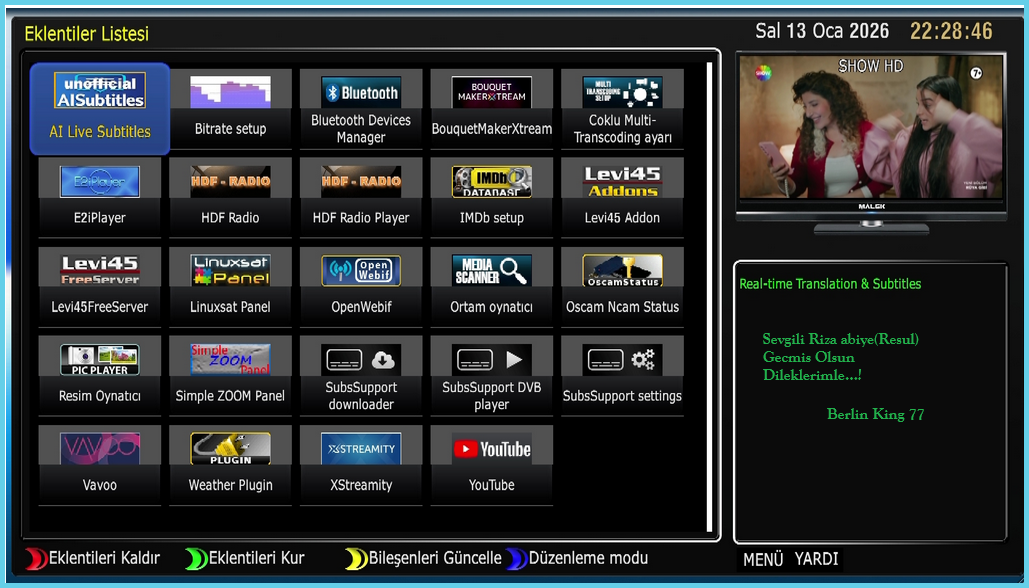Screen dimensions: 1029x588
Task: Open the Ortam oynatıcı media scanner
Action: tap(492, 287)
